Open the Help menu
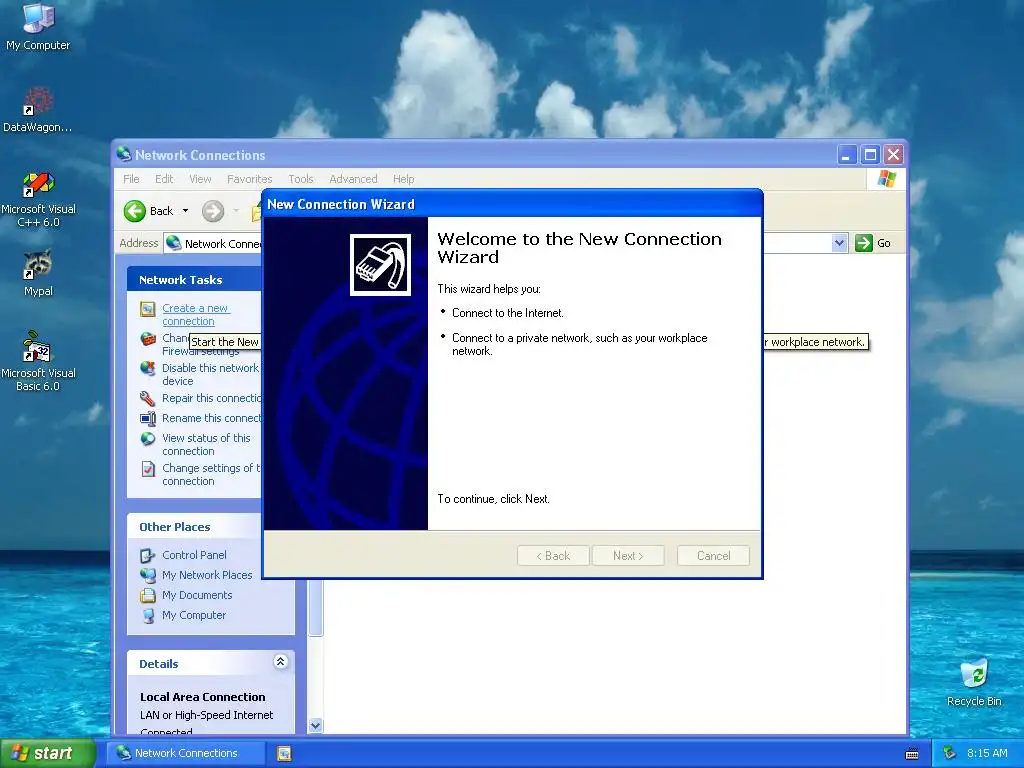 pos(404,179)
